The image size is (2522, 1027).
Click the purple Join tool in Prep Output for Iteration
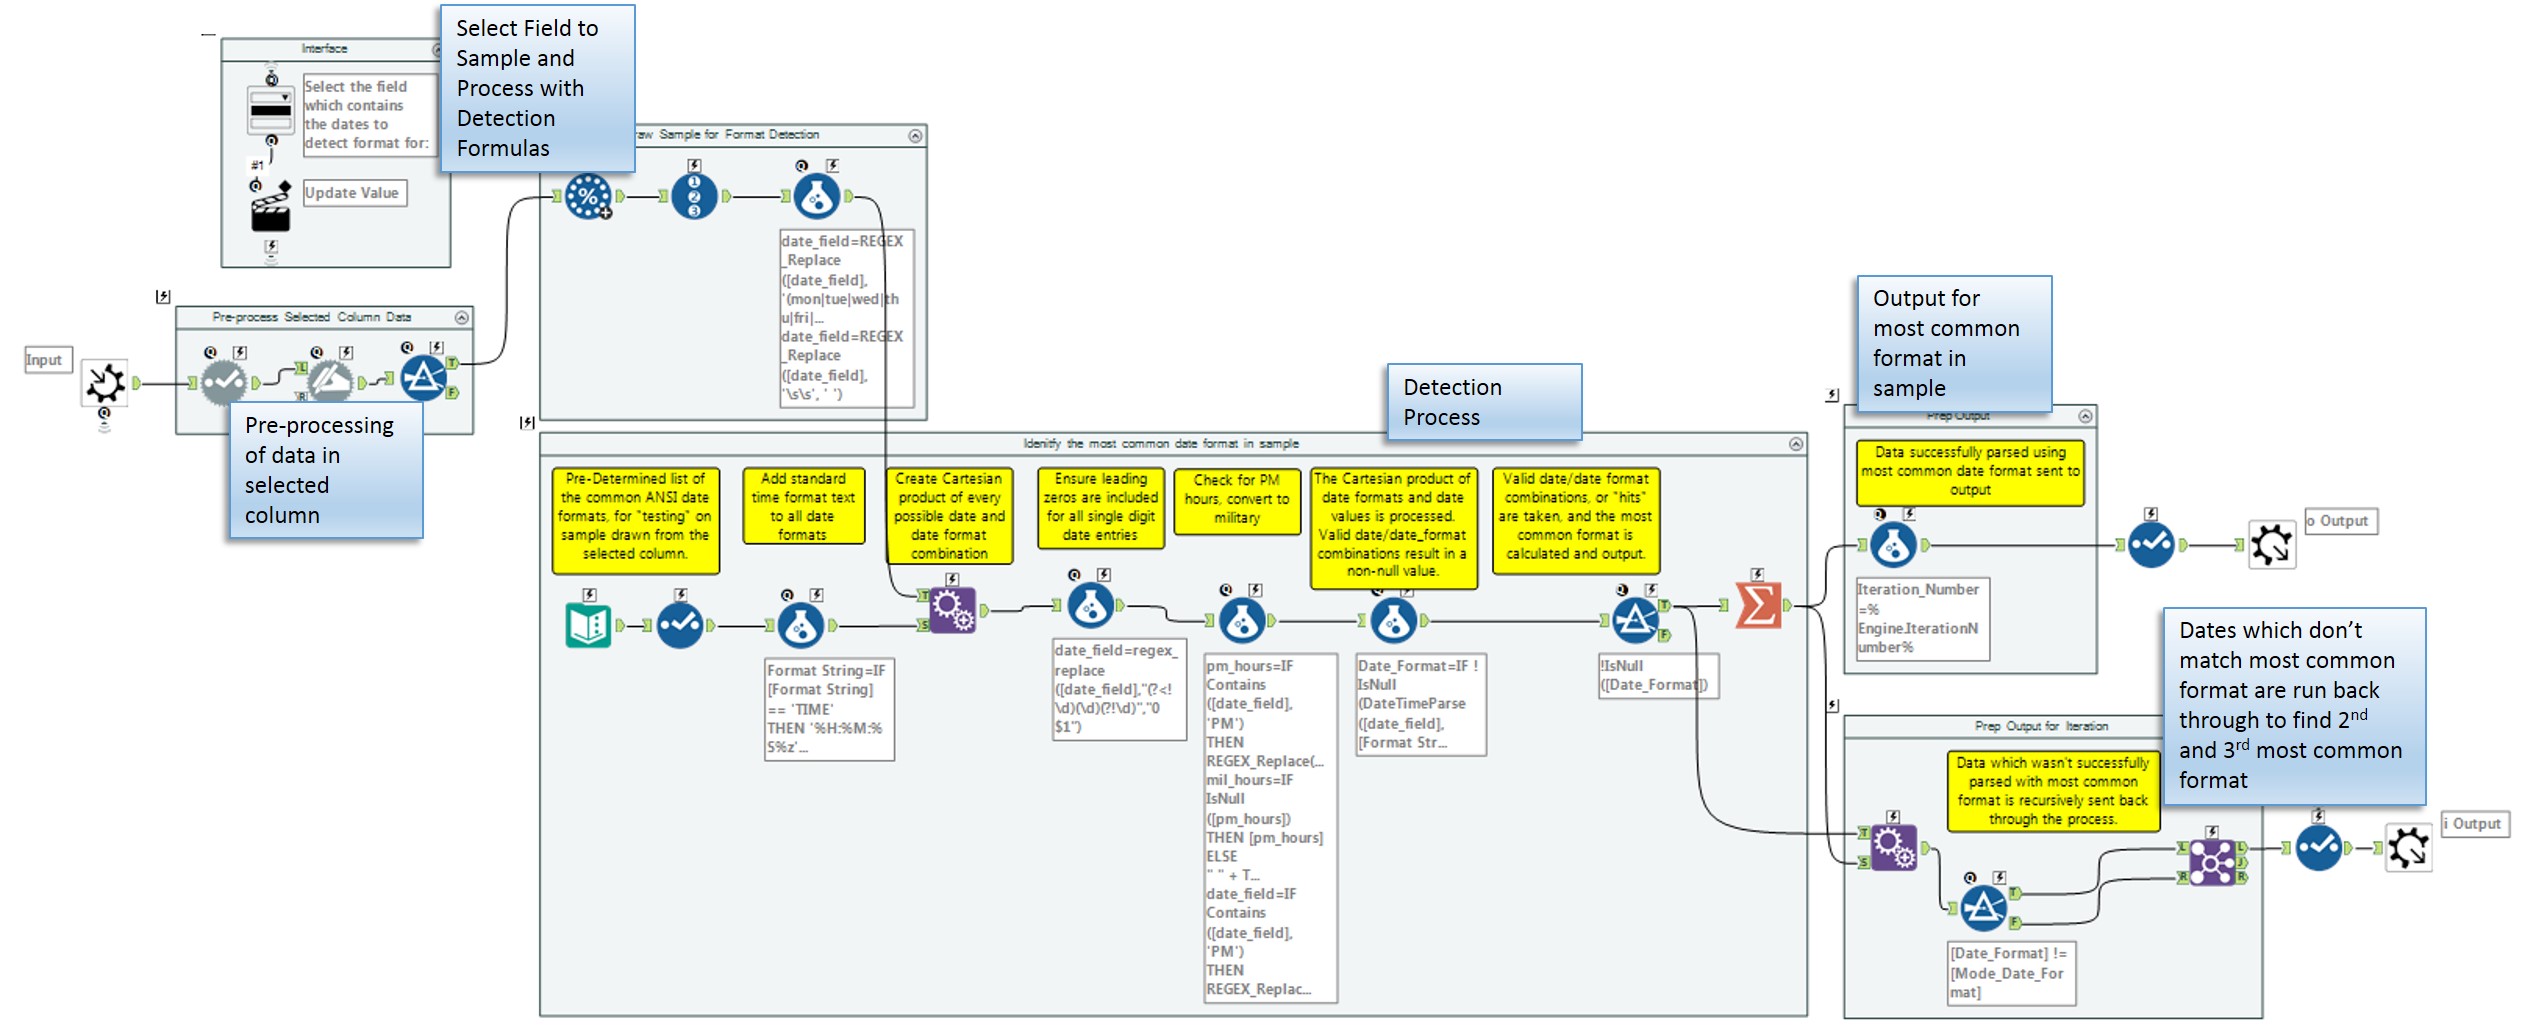pyautogui.click(x=2212, y=863)
